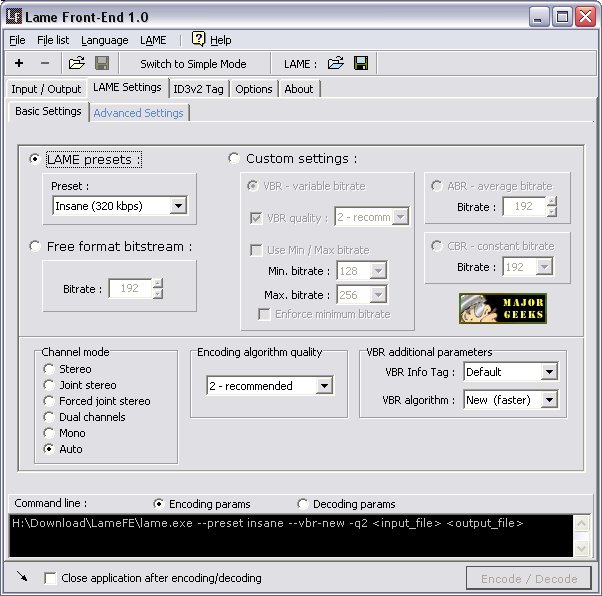Click Switch to Simple Mode button
Viewport: 602px width, 596px height.
(193, 64)
